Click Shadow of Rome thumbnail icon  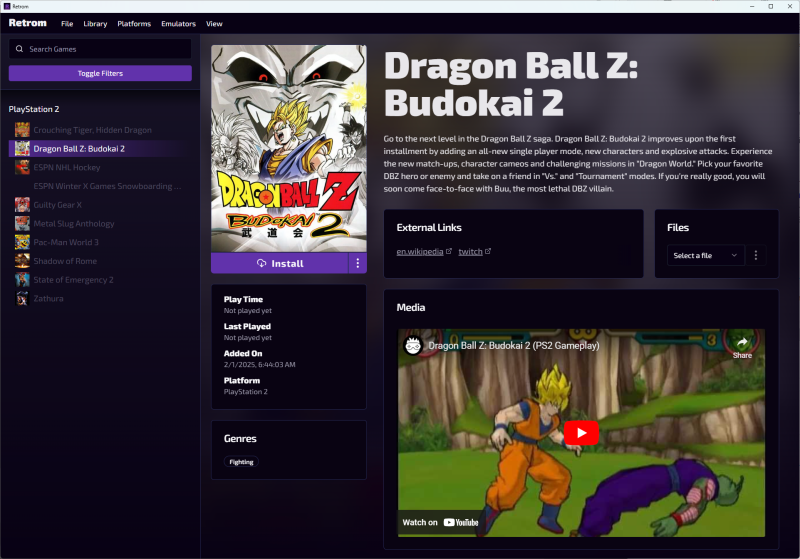tap(22, 261)
